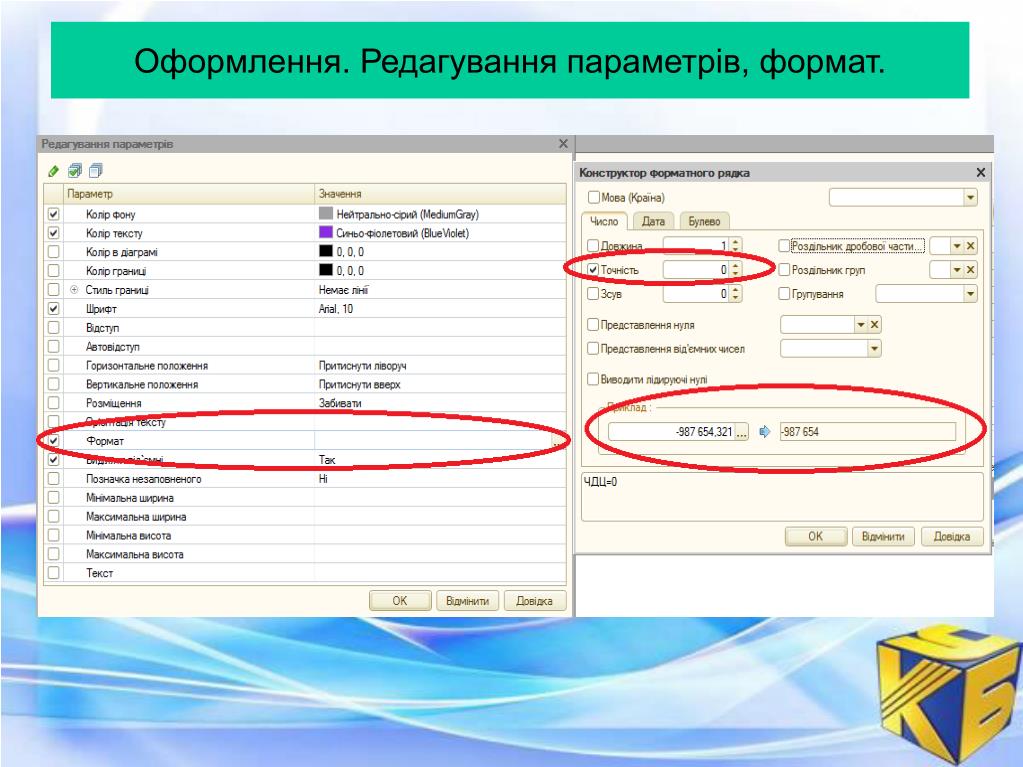
Task: Close the Конструктор форматного рядка dialog
Action: tap(981, 173)
